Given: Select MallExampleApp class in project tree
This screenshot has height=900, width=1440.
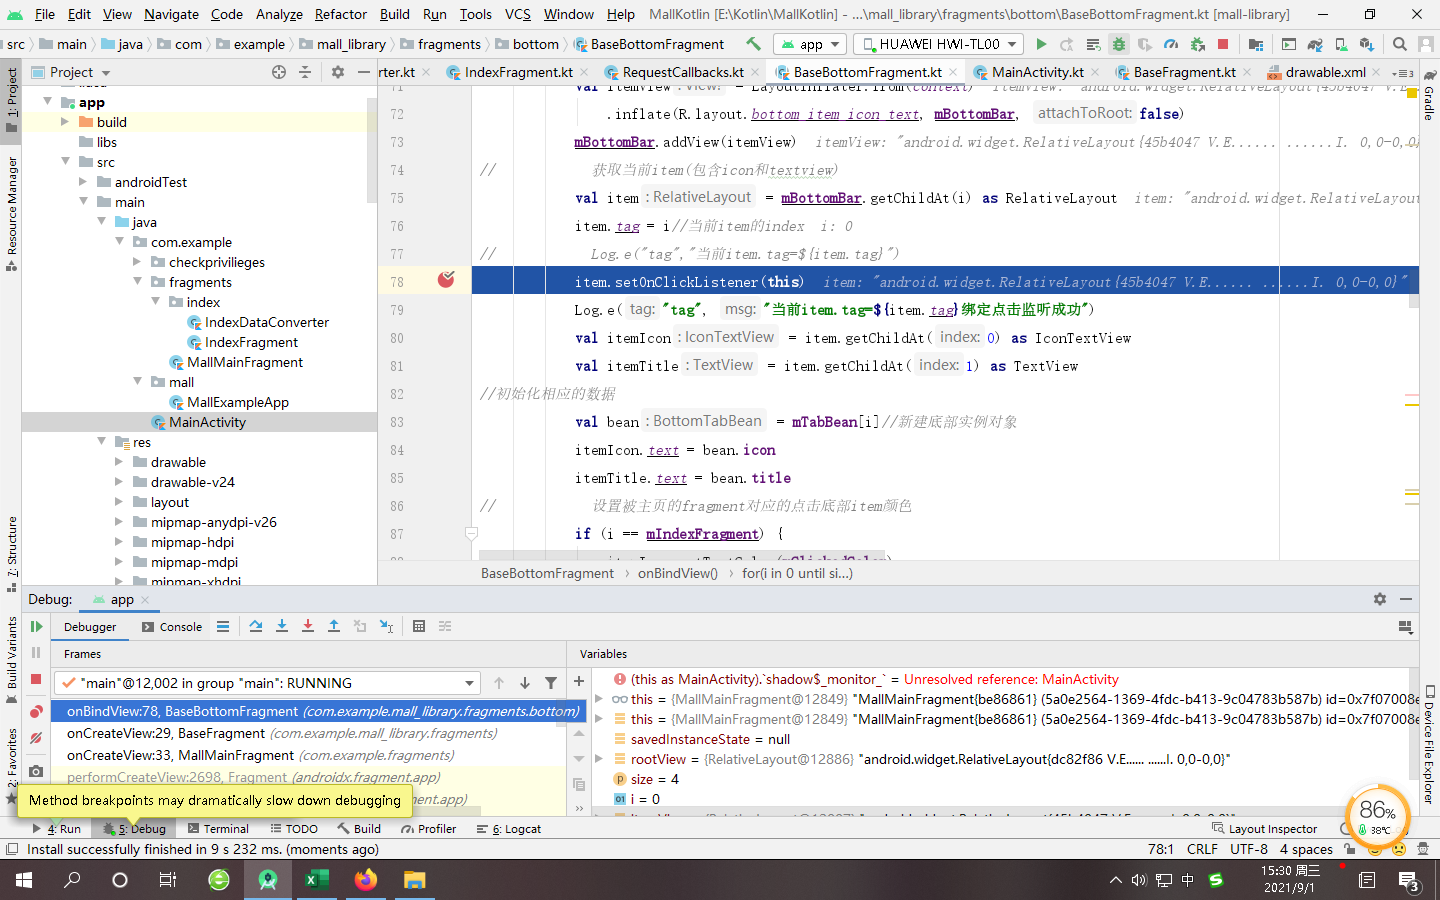Looking at the screenshot, I should [x=238, y=402].
